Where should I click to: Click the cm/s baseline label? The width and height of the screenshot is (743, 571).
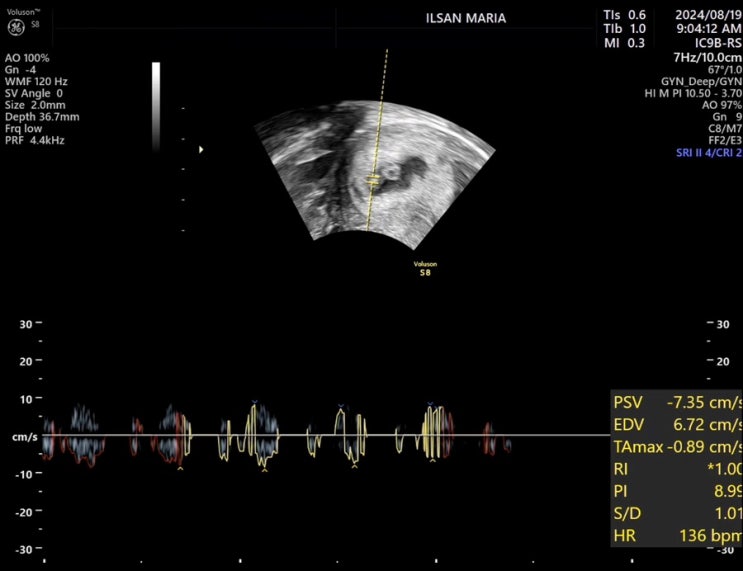point(25,437)
